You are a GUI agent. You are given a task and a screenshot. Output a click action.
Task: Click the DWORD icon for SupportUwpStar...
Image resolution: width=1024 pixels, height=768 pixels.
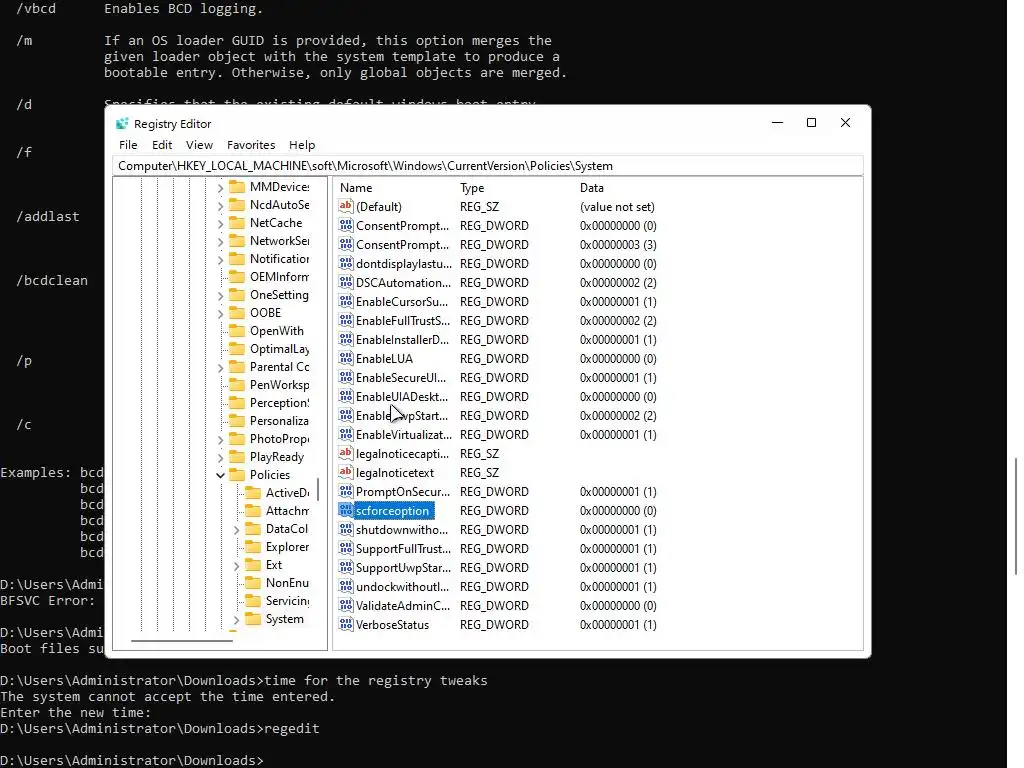click(345, 567)
